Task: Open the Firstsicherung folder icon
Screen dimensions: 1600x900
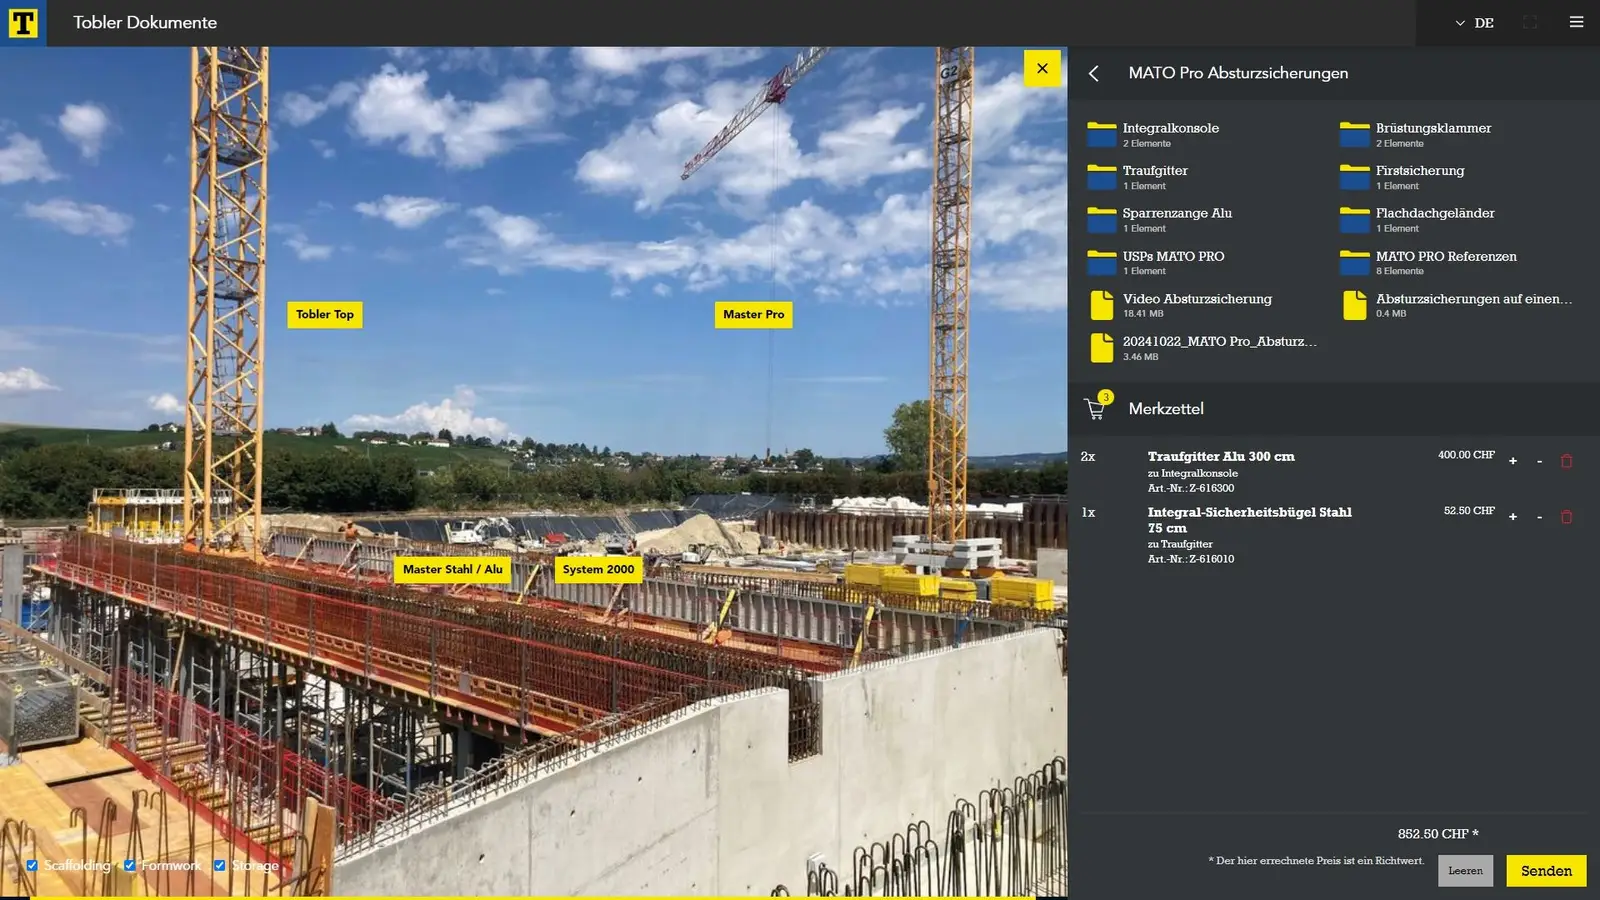Action: tap(1354, 177)
